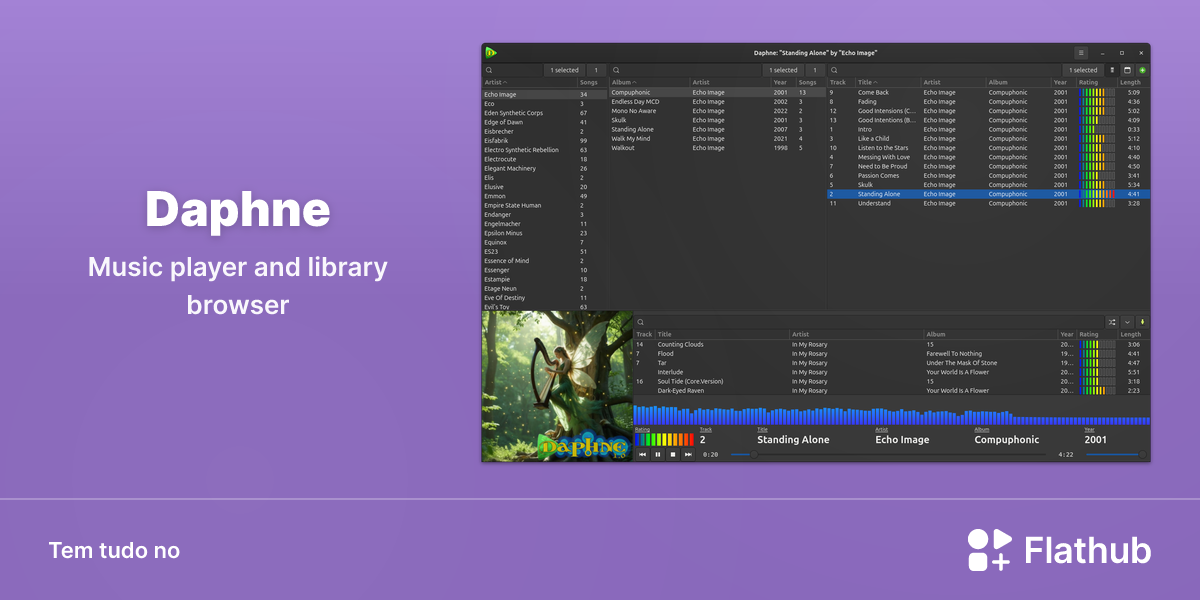Screen dimensions: 1200x600
Task: Click the Album label above 'Compuphonic'
Action: 982,429
